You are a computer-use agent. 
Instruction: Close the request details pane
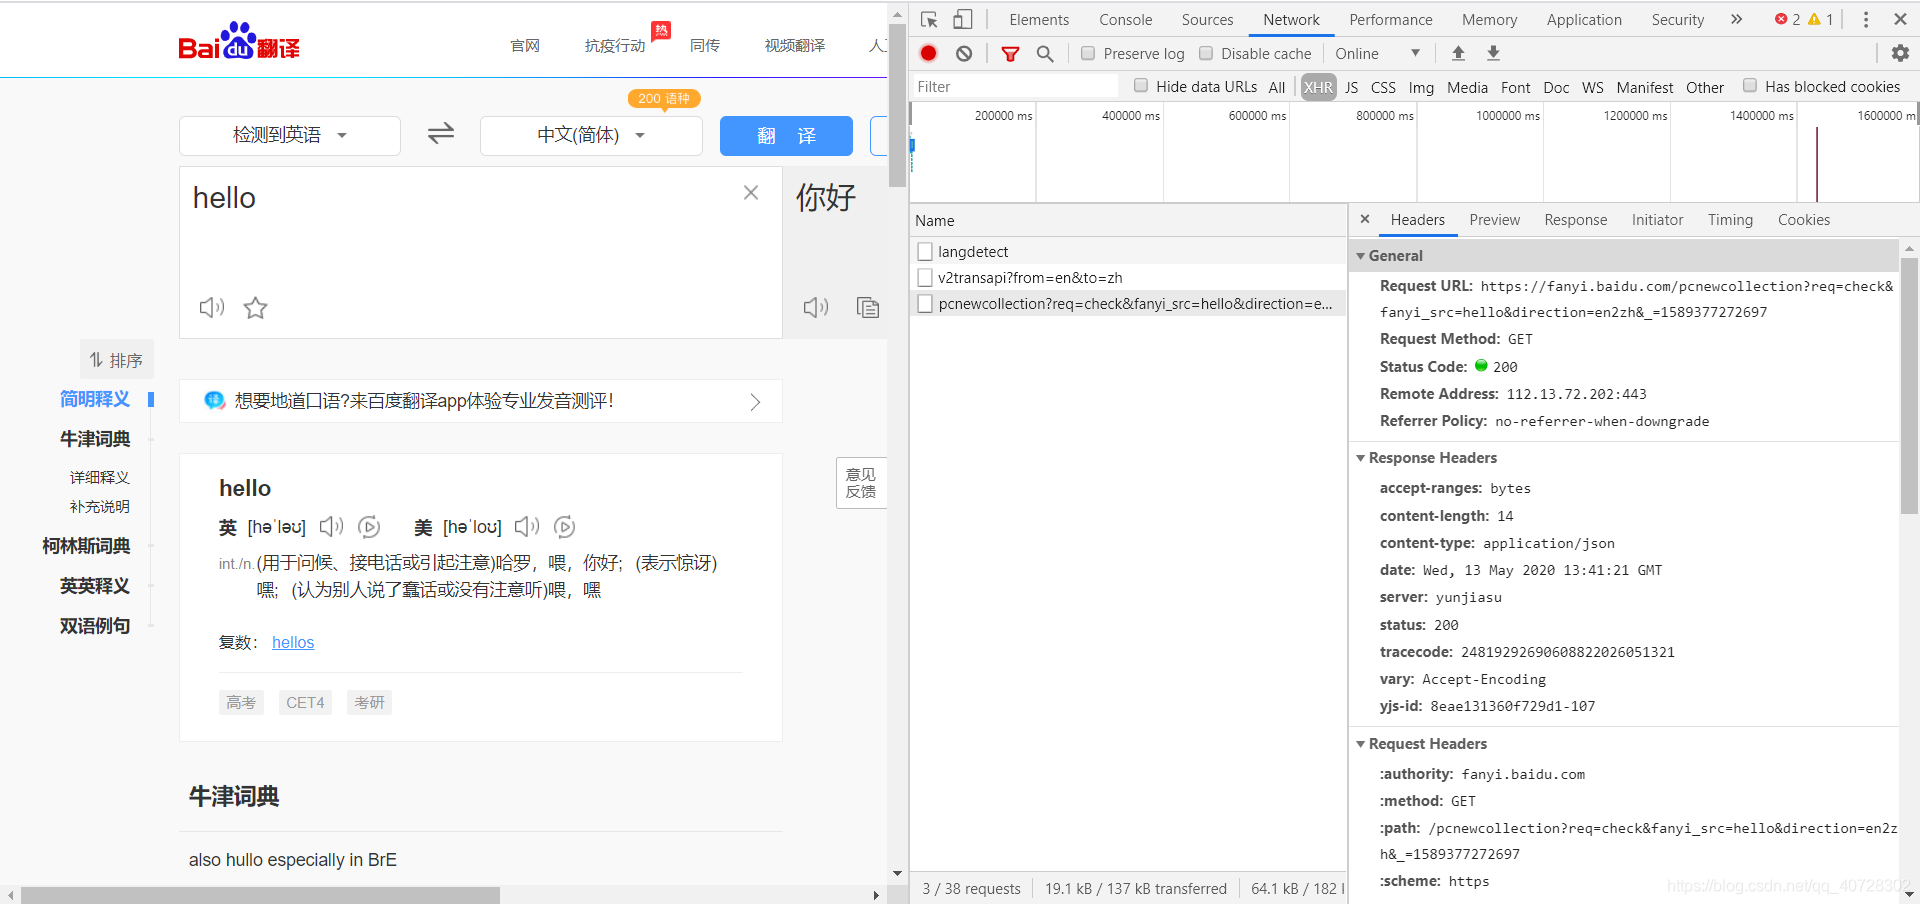click(1365, 219)
